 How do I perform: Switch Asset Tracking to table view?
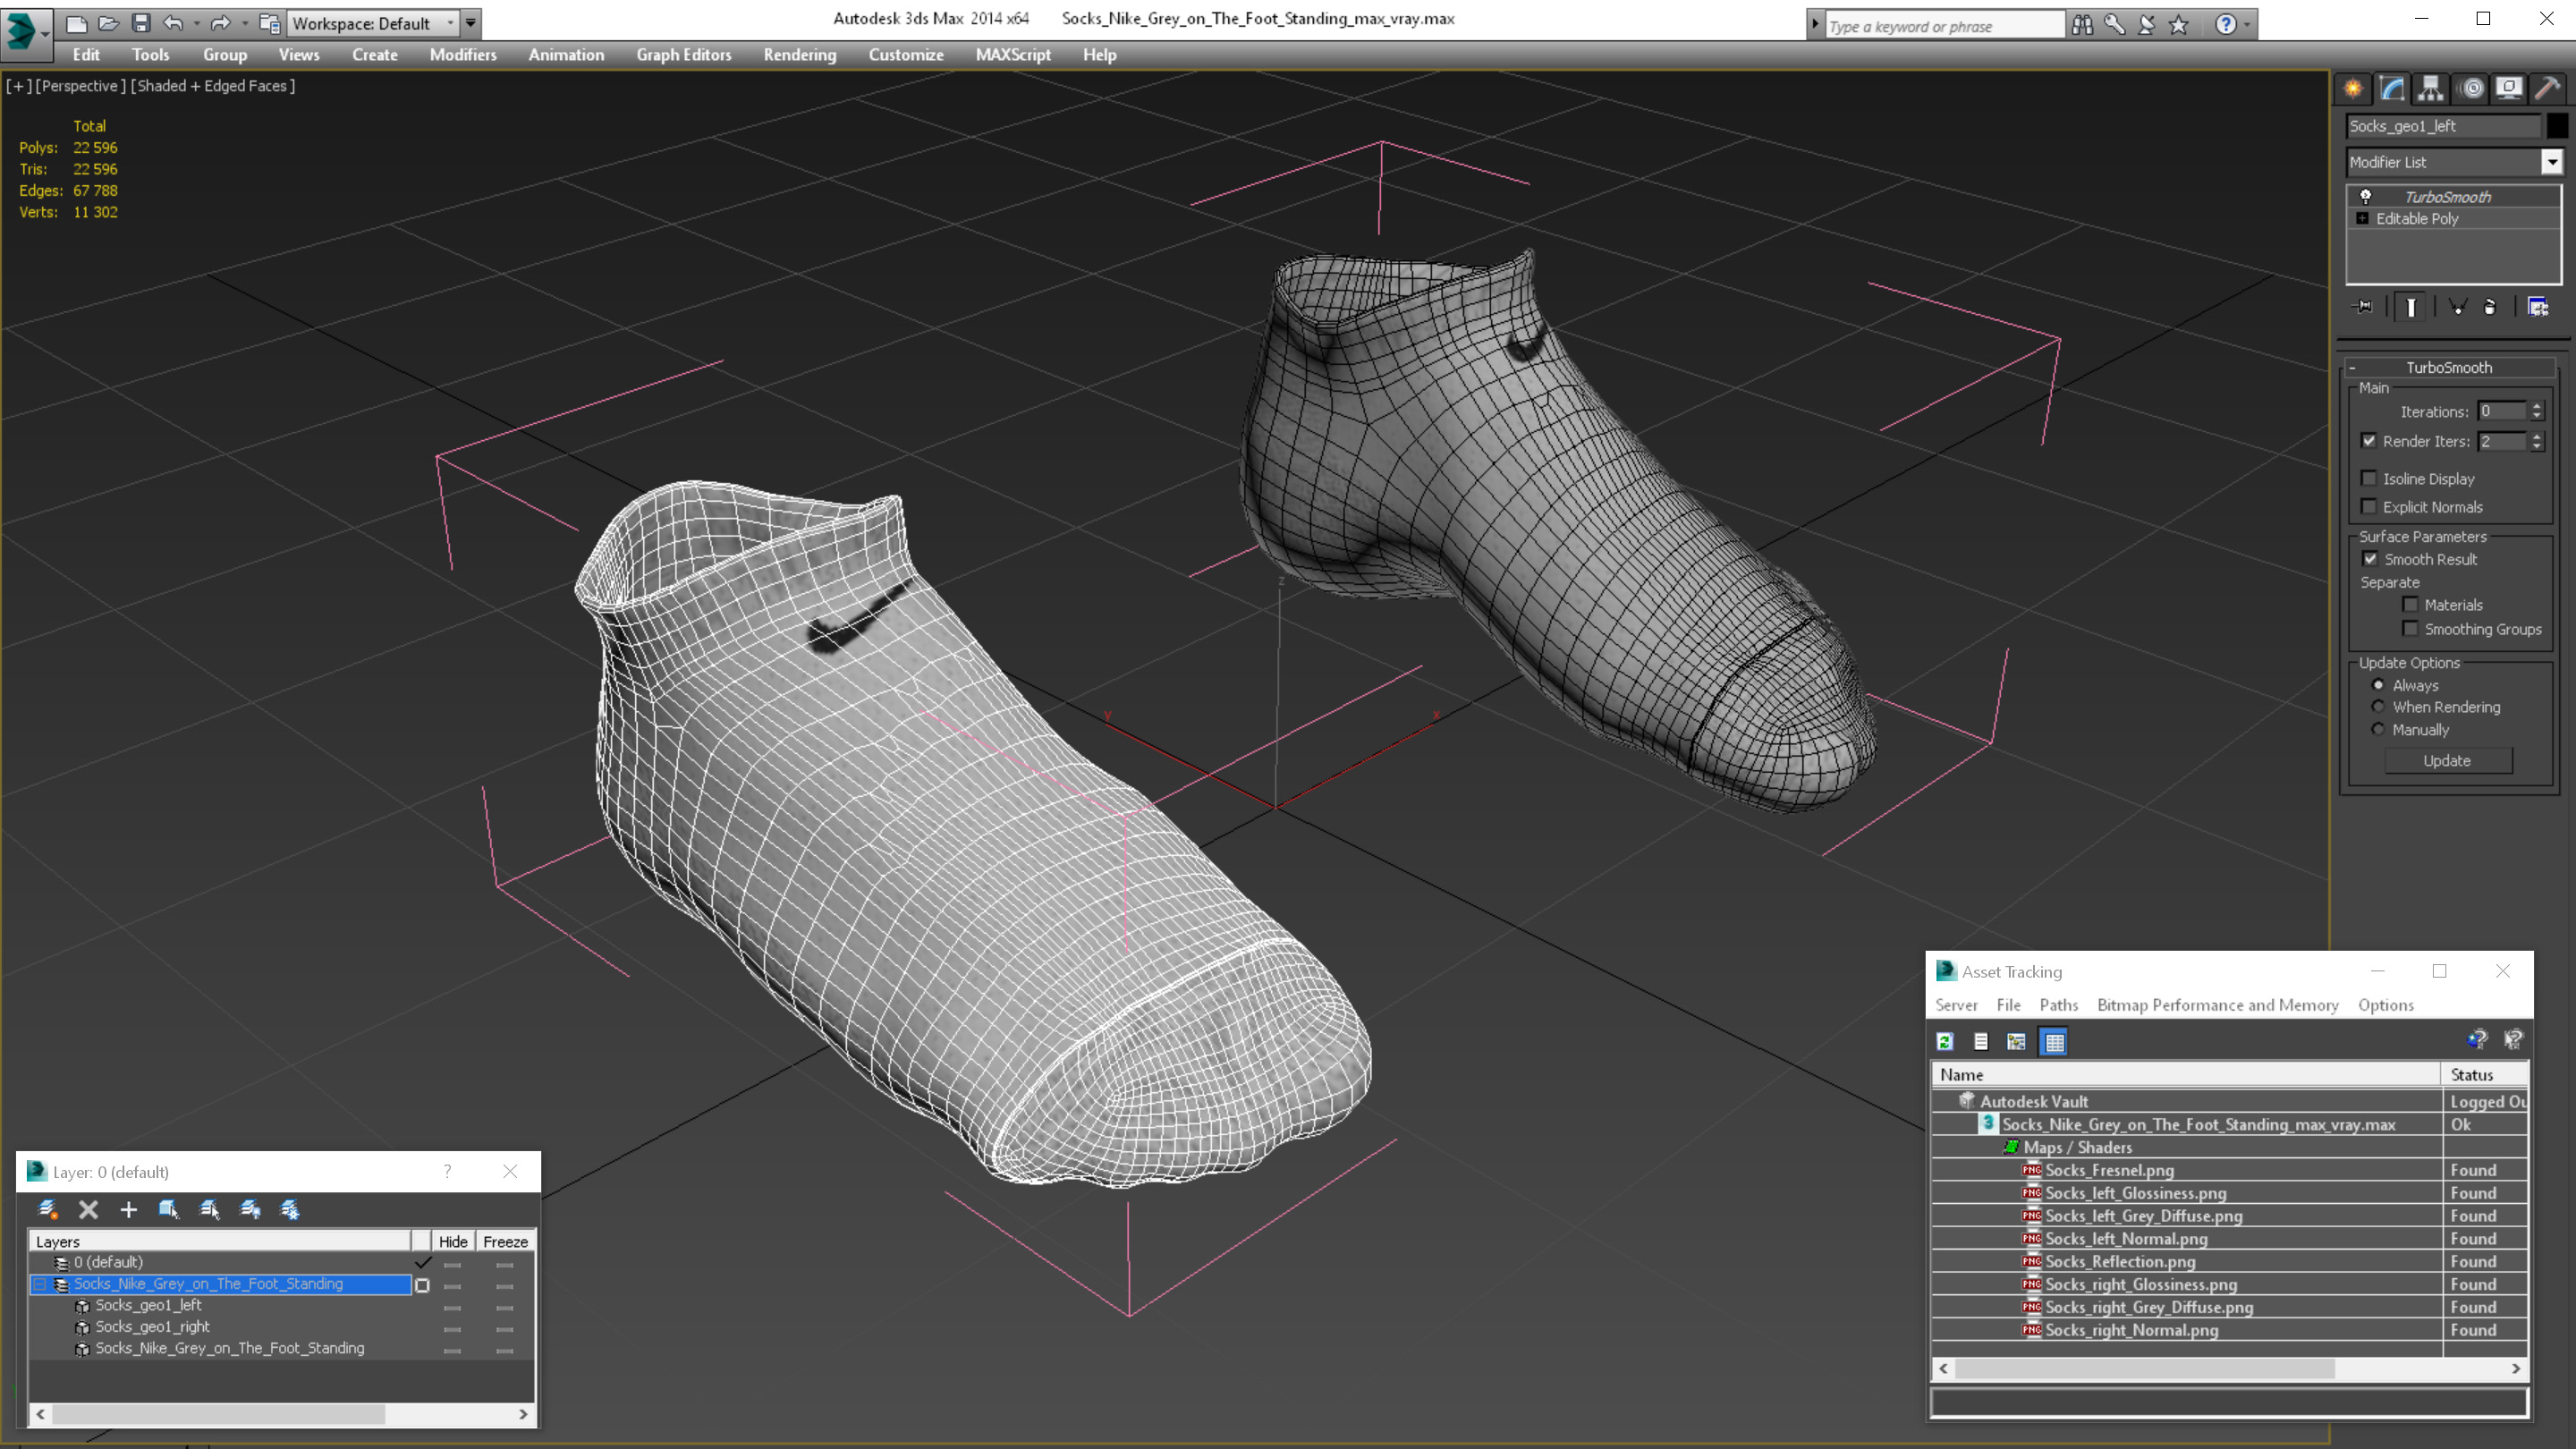2054,1042
